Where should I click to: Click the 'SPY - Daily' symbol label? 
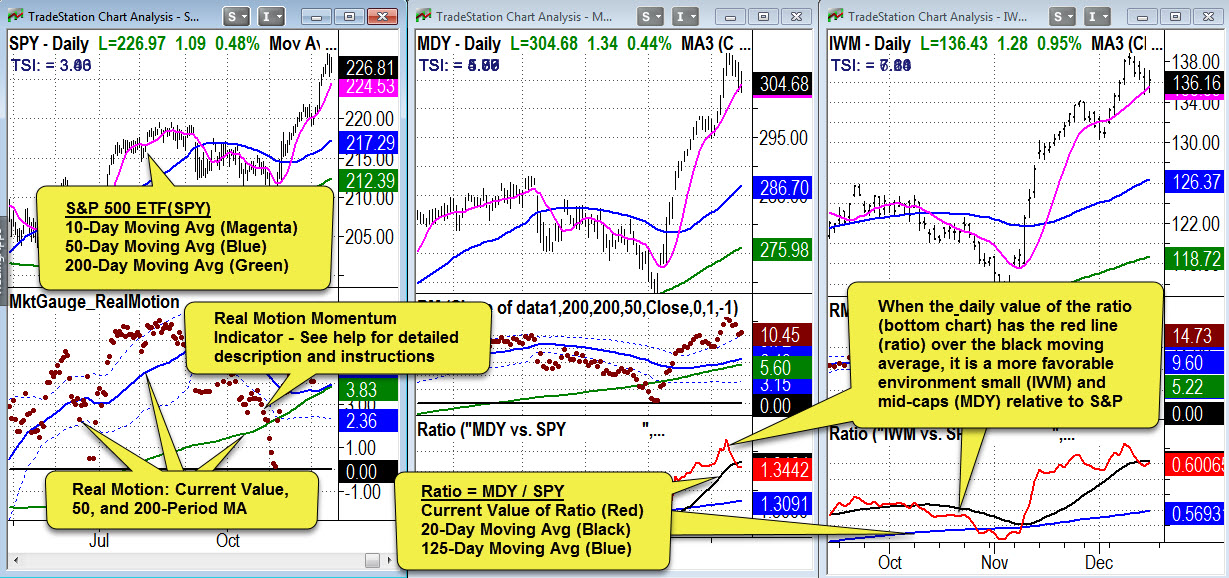[50, 44]
